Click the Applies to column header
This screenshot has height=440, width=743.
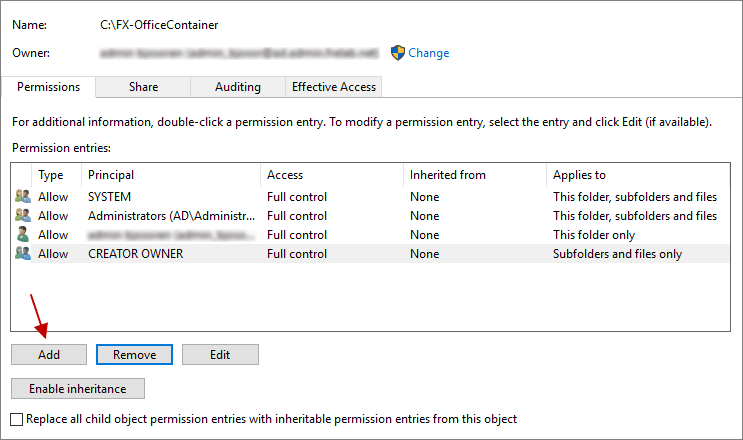pyautogui.click(x=636, y=175)
